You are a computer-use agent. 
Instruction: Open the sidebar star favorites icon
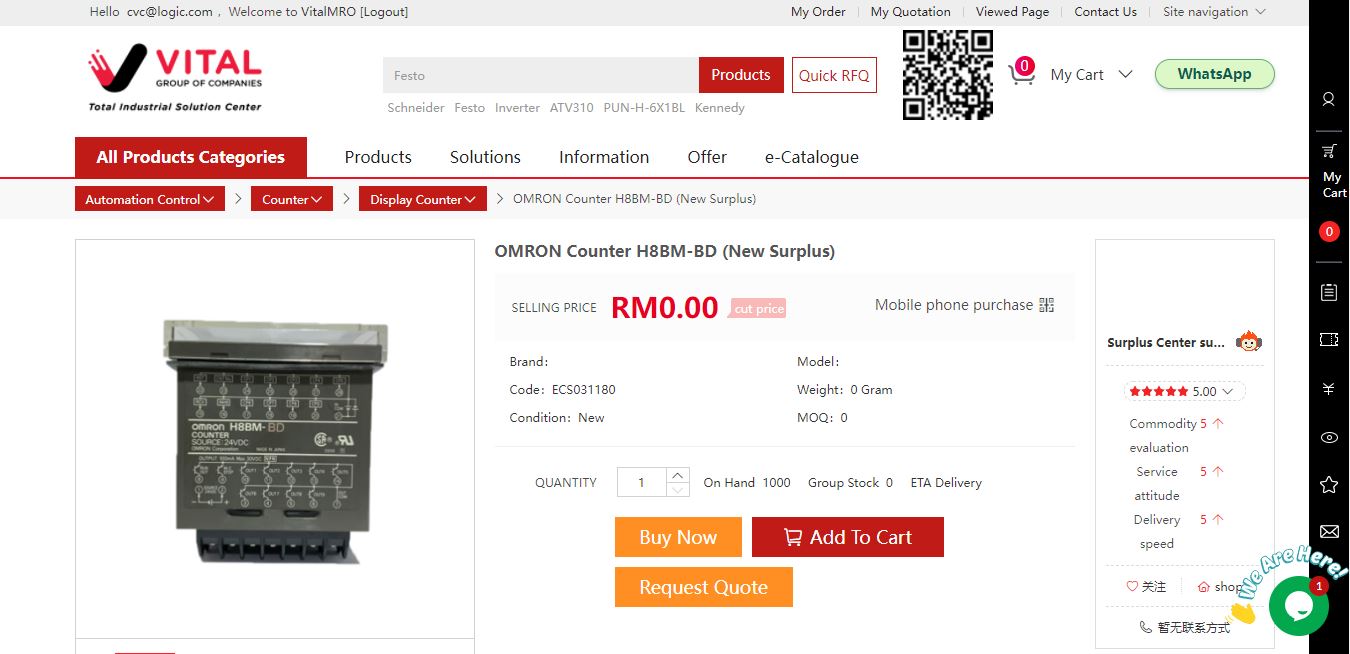point(1328,485)
